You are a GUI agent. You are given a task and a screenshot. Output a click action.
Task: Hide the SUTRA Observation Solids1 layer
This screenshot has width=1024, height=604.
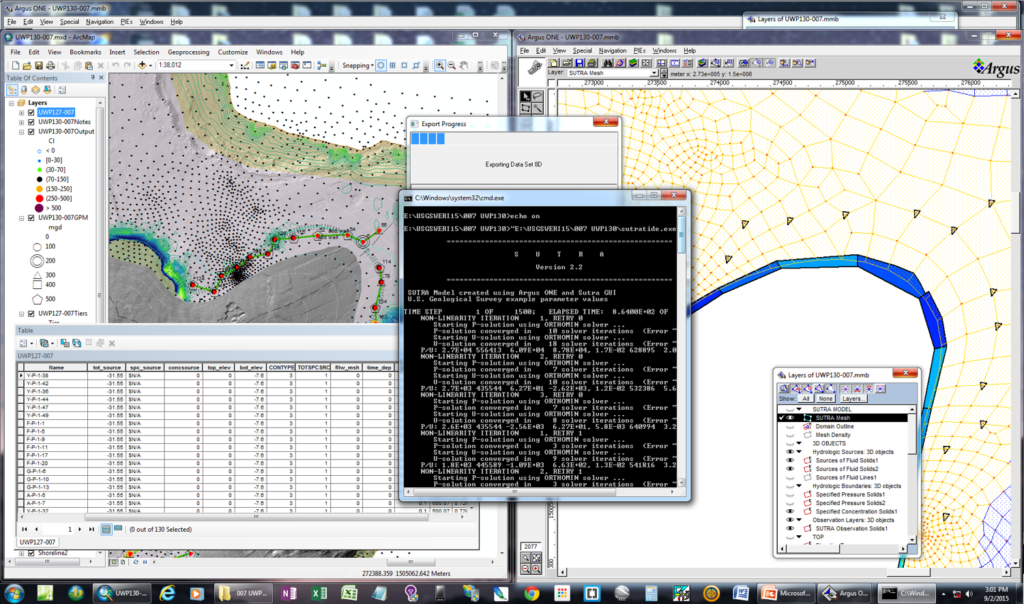click(x=790, y=528)
